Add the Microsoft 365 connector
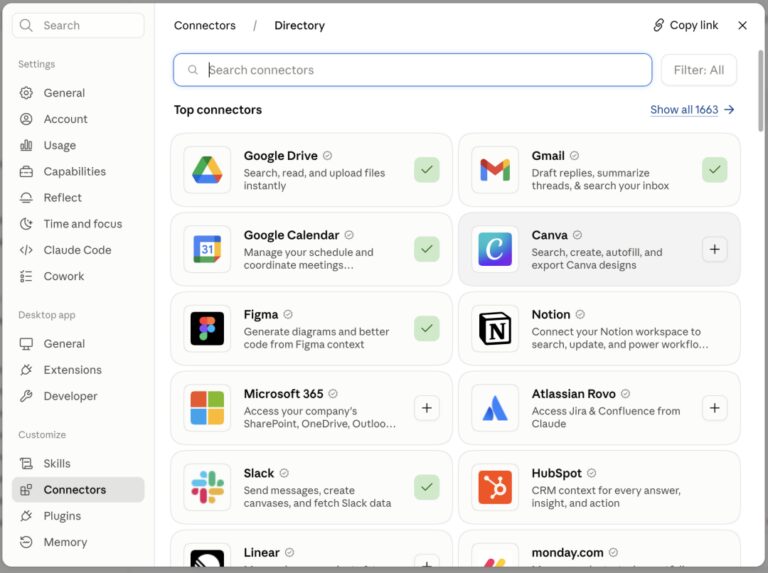The width and height of the screenshot is (768, 573). tap(427, 408)
